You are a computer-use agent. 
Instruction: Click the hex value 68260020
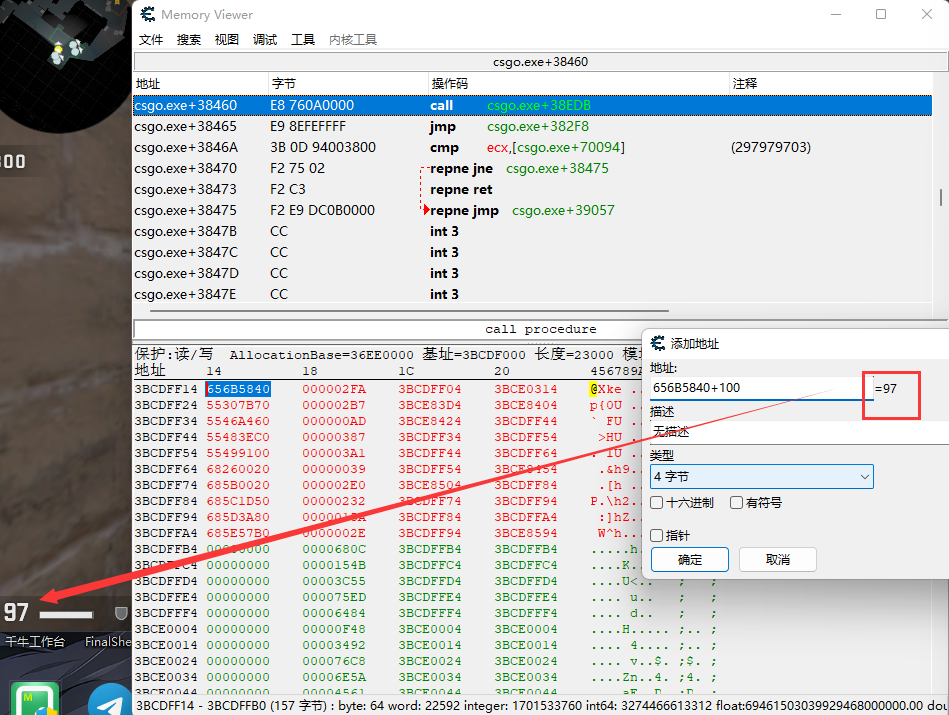tap(238, 469)
